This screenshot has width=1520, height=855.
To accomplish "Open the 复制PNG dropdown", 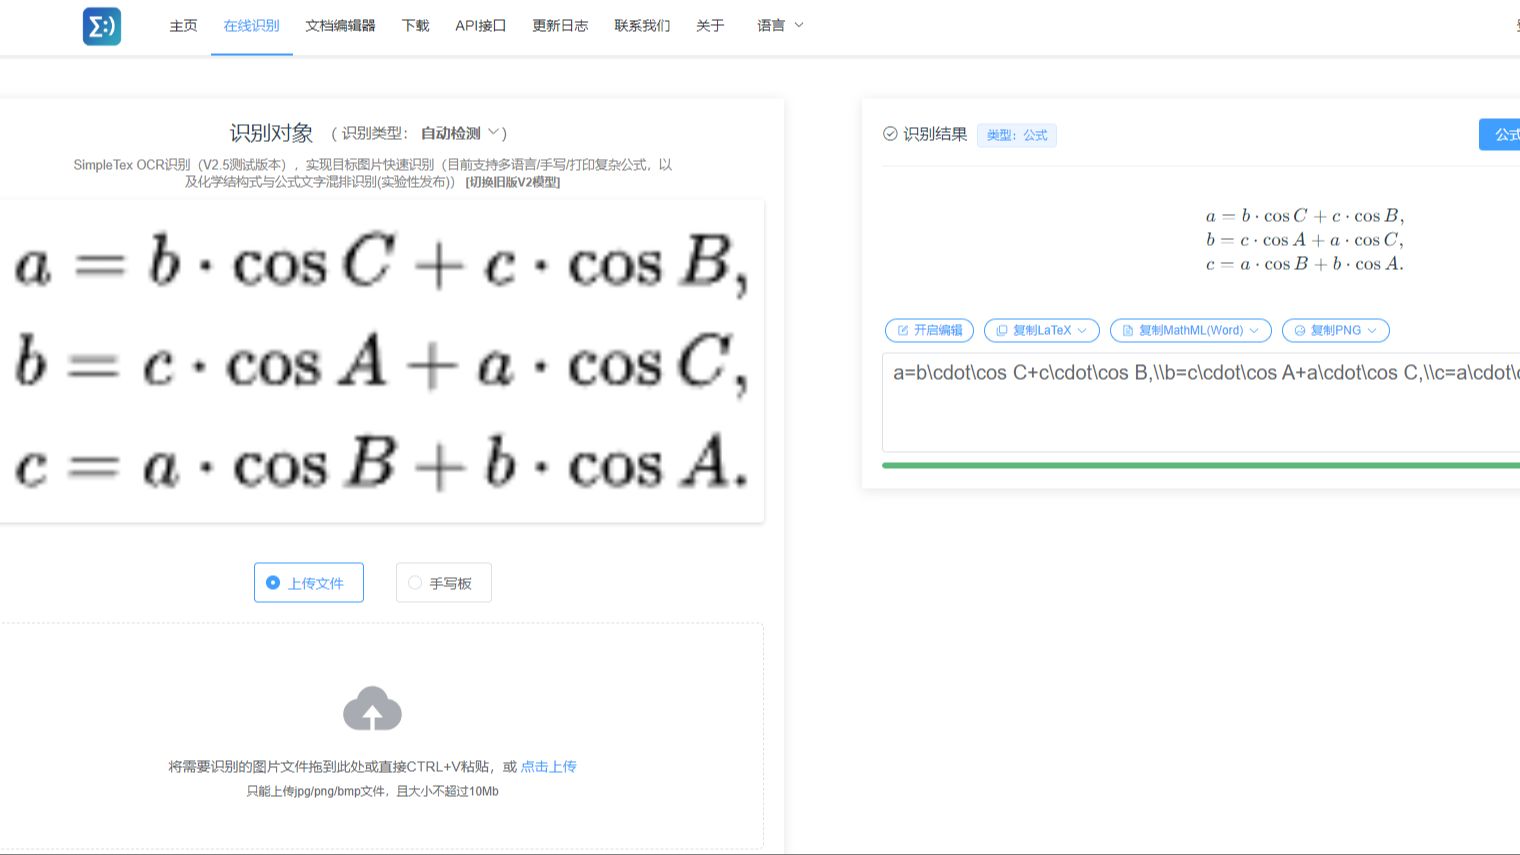I will coord(1336,330).
